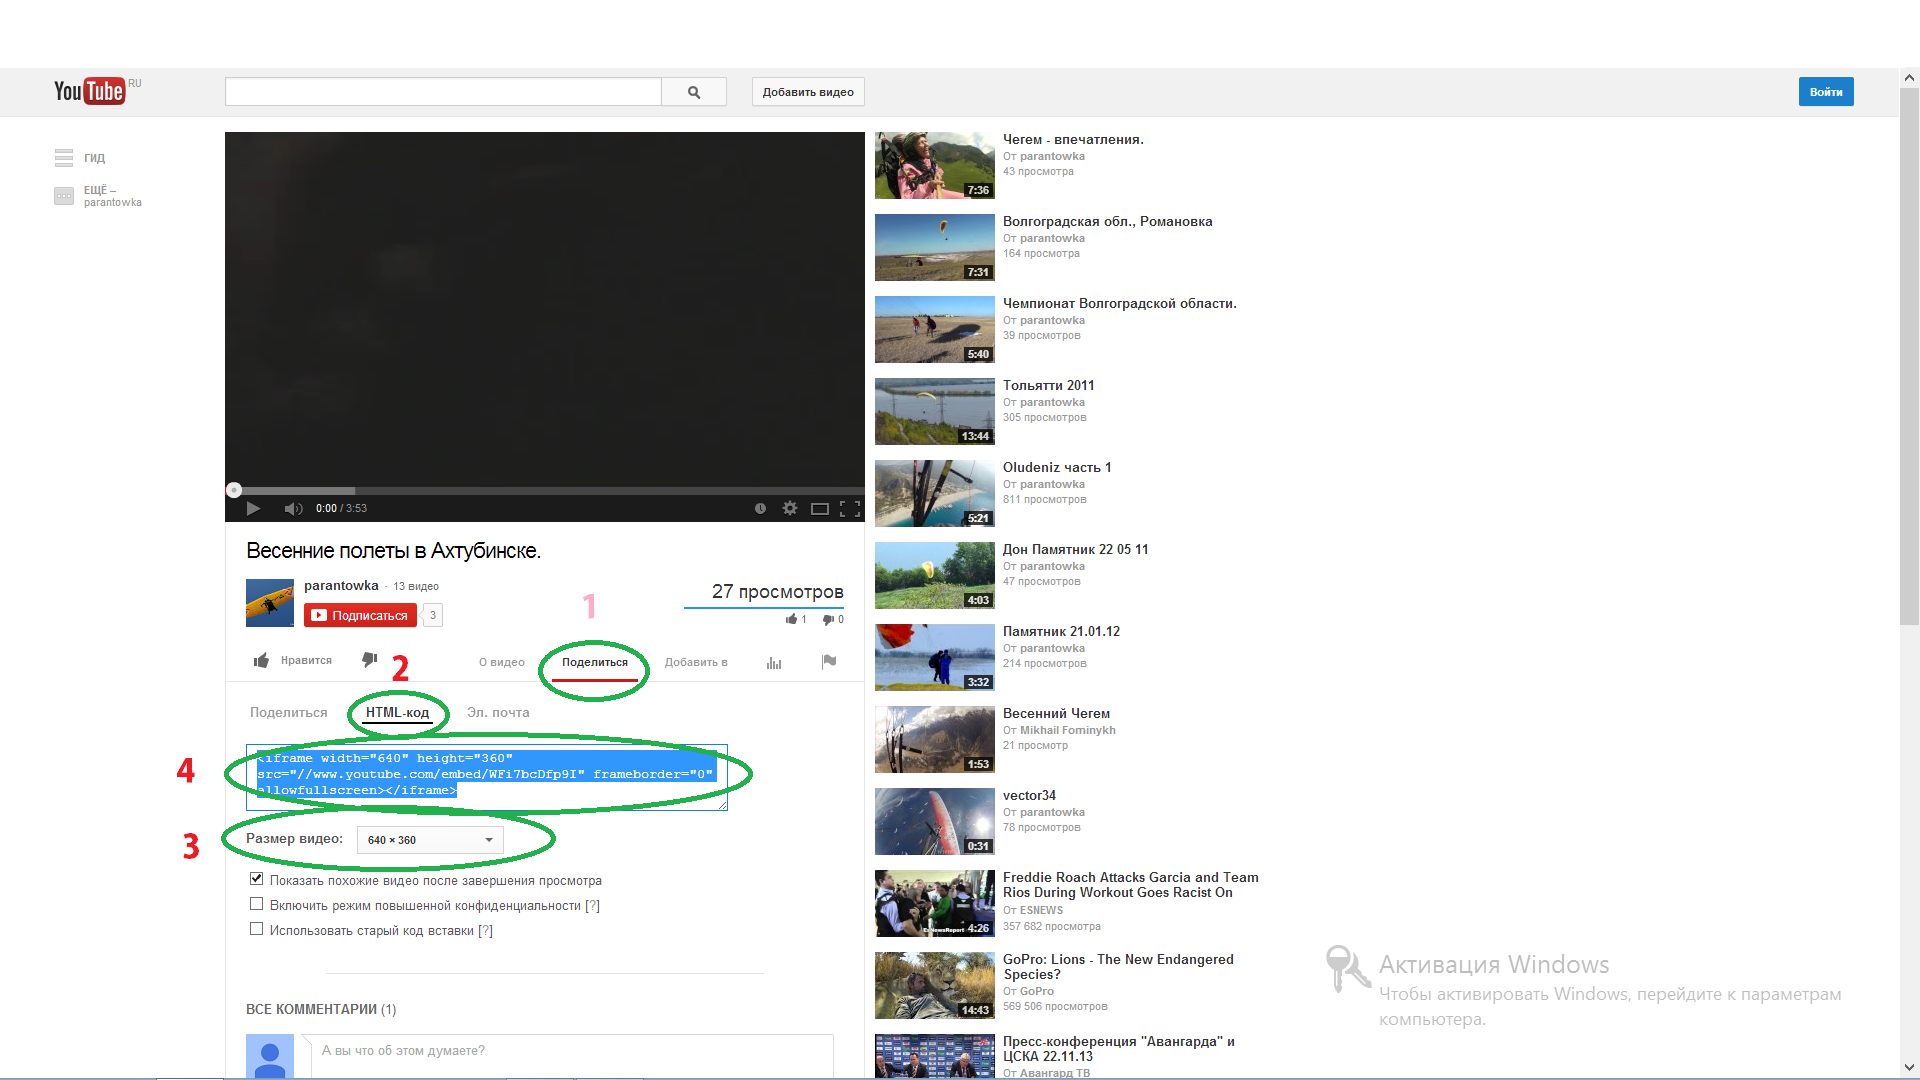Enter fullscreen mode in the player
Viewport: 1920px width, 1080px height.
850,508
